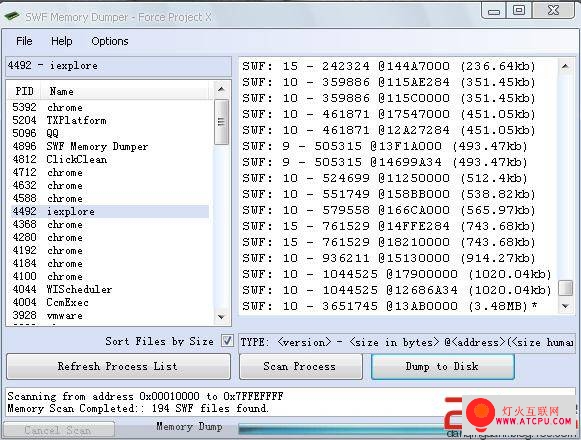Click the PID column header
581x440 pixels.
pos(24,91)
